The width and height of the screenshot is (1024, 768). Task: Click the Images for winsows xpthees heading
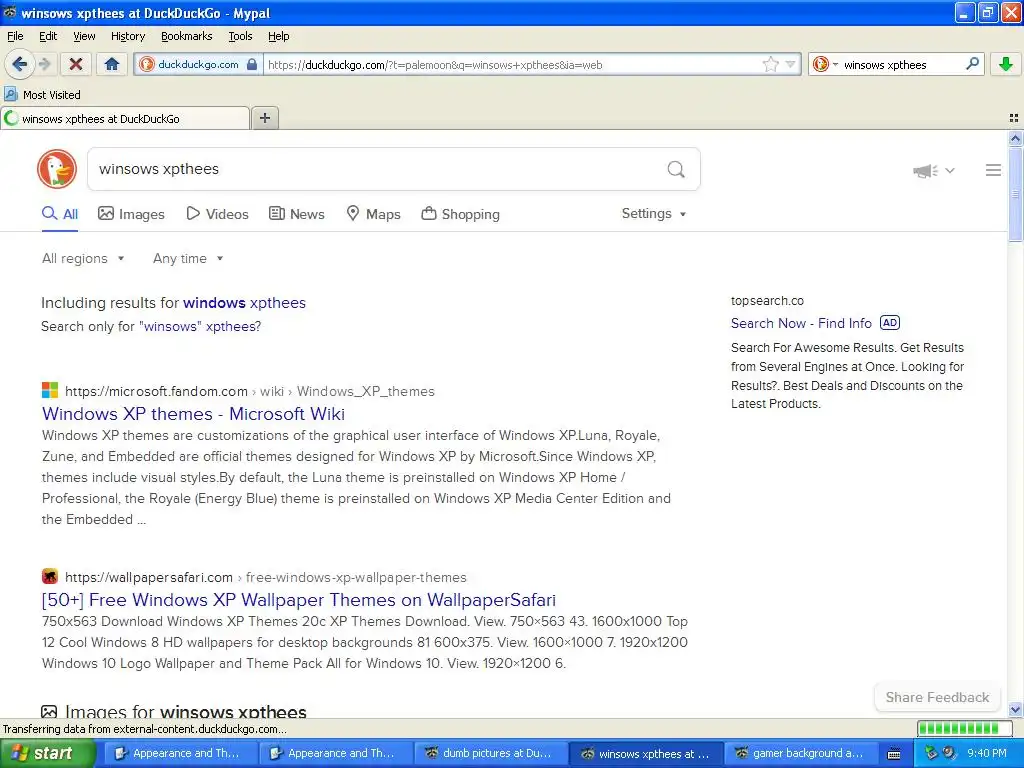pyautogui.click(x=185, y=711)
